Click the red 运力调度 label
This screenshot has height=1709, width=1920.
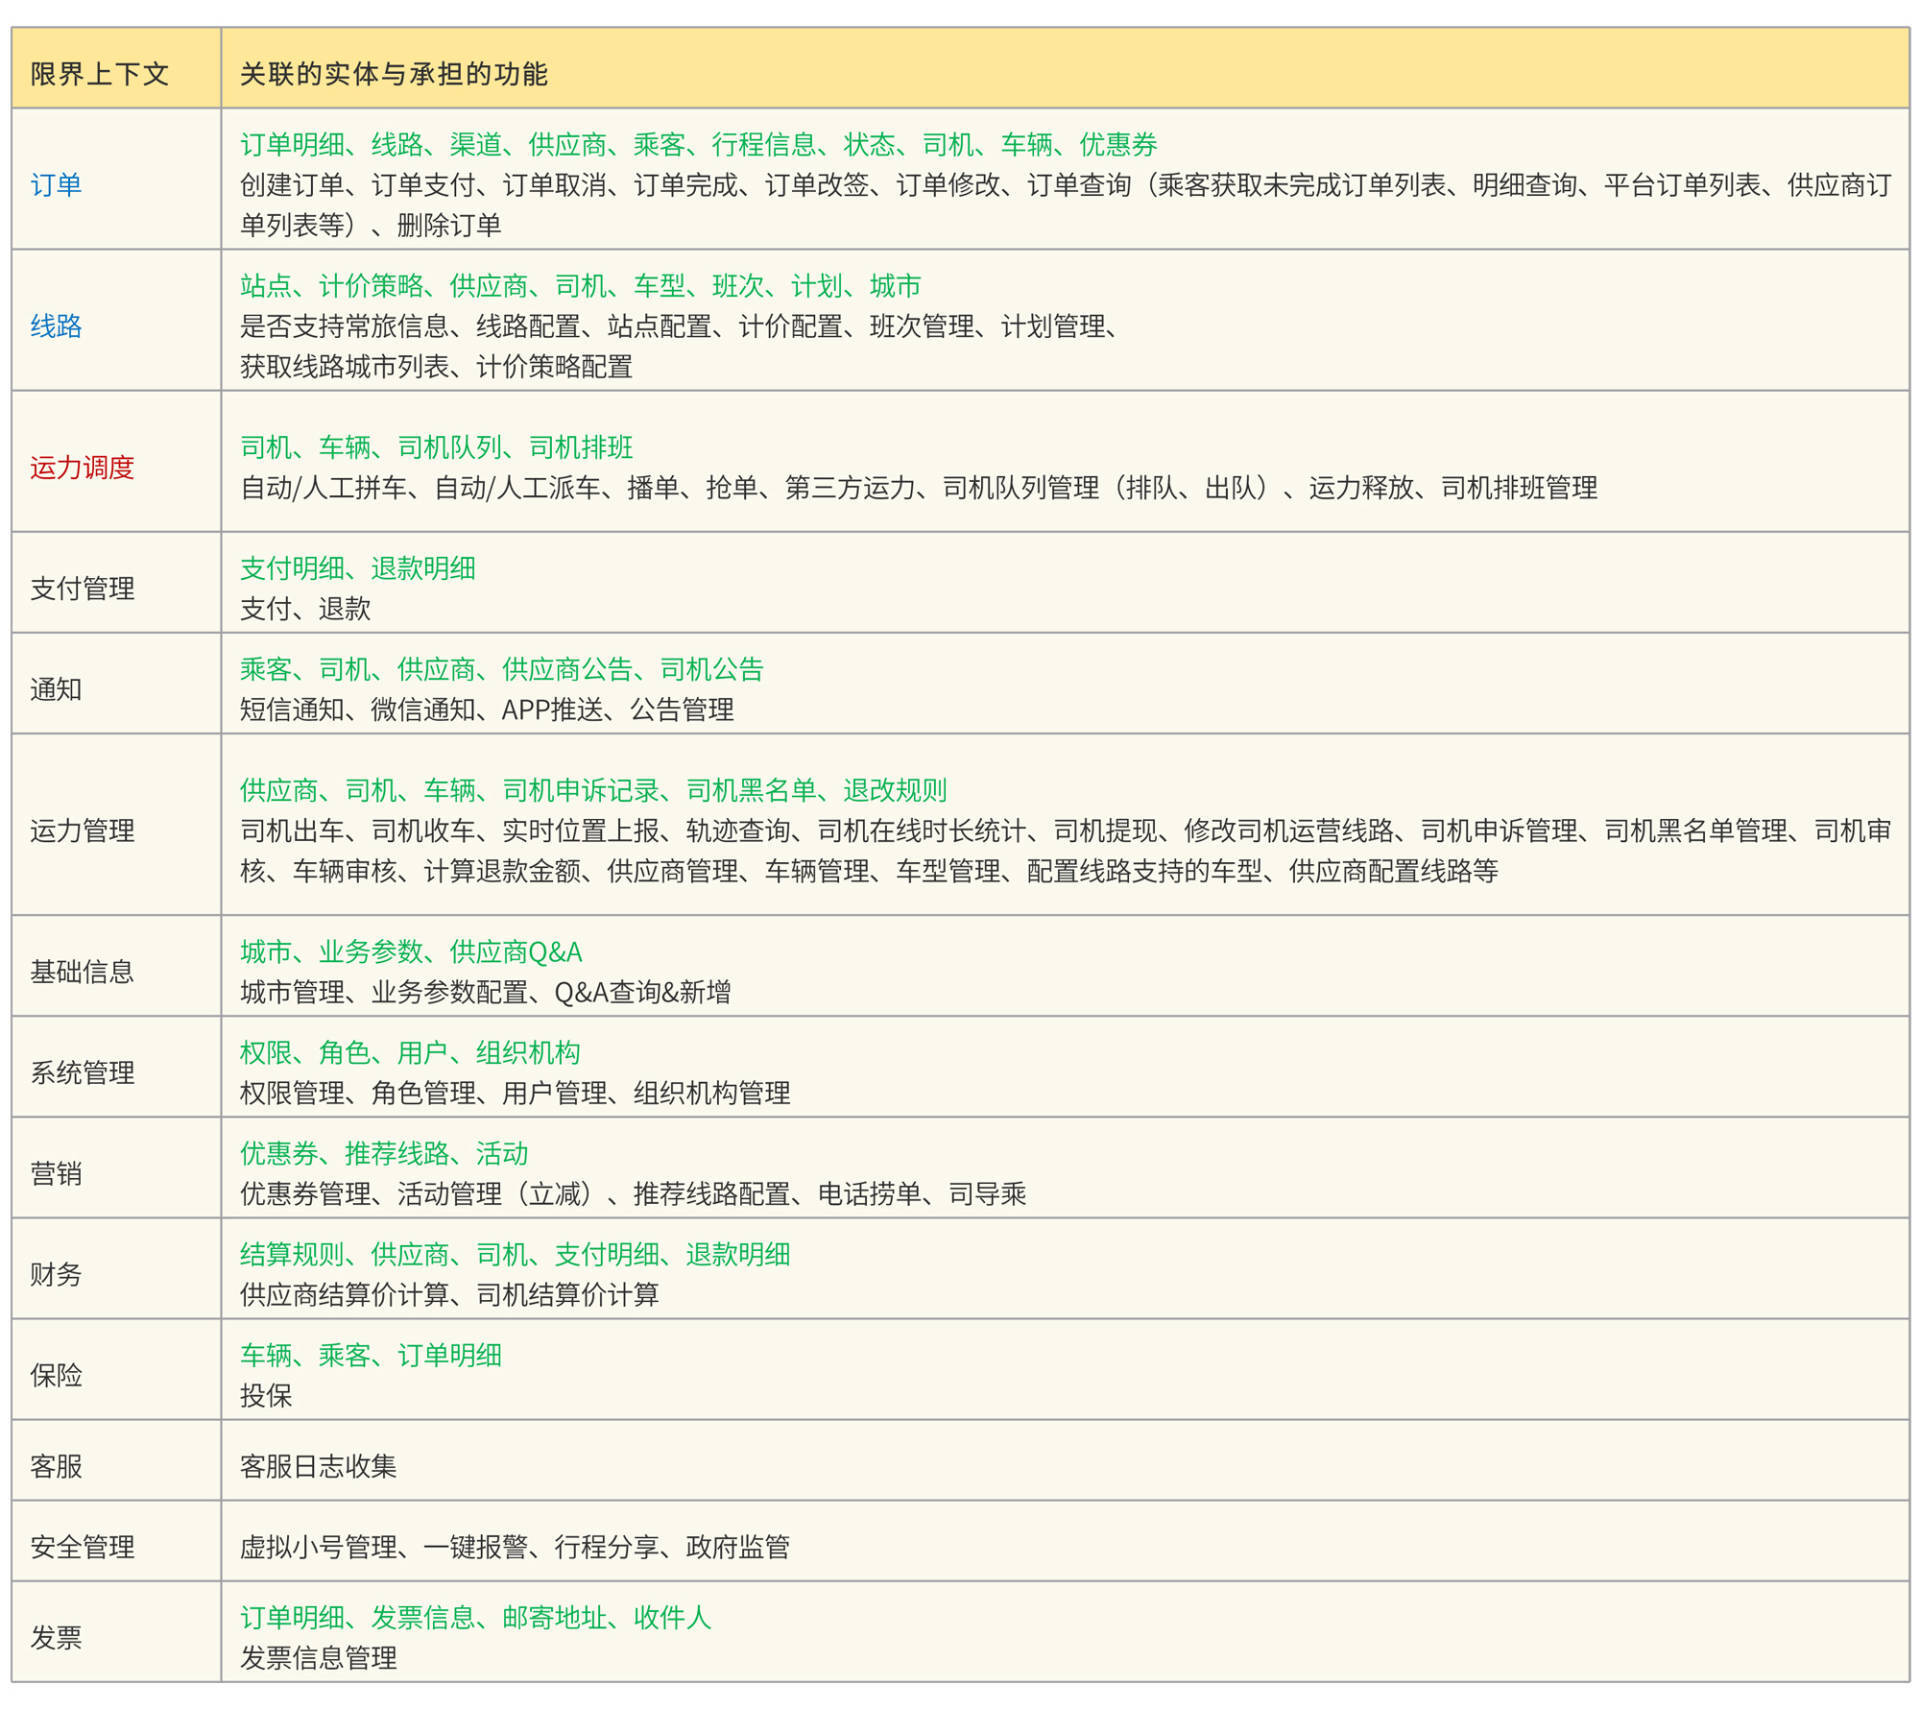pyautogui.click(x=82, y=467)
